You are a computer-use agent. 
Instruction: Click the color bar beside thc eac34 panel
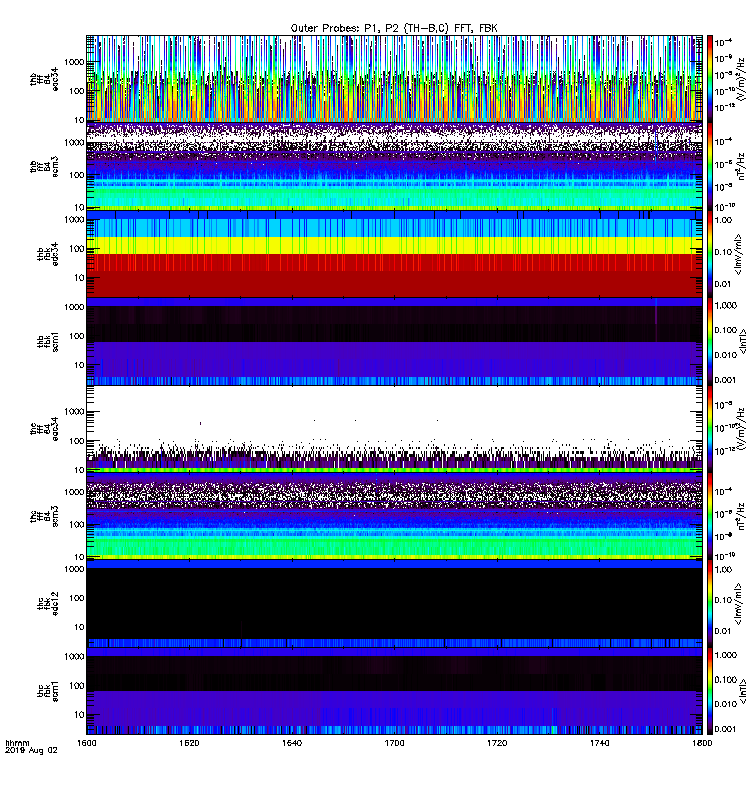709,428
